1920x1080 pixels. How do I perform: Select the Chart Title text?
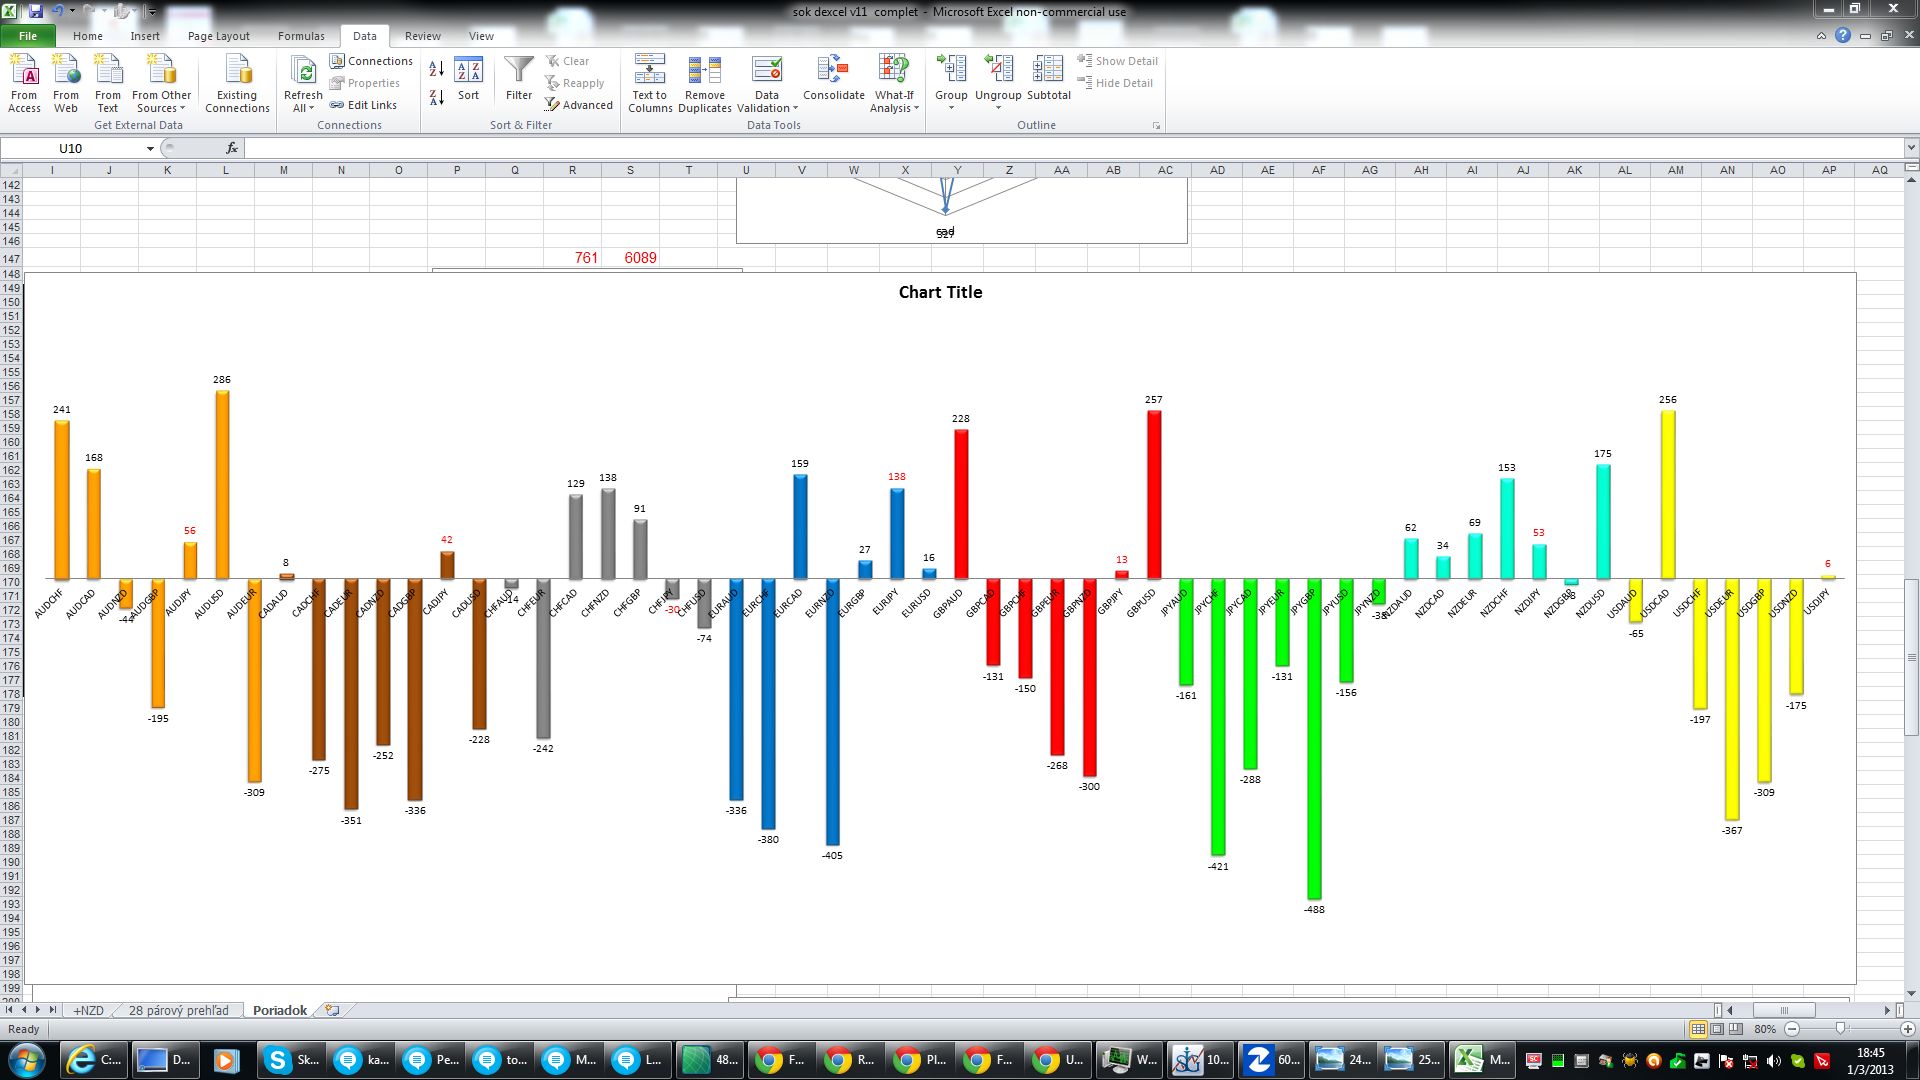tap(940, 292)
